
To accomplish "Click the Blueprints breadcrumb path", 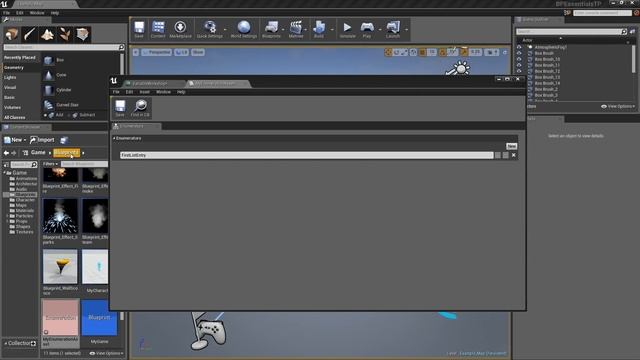I will click(x=67, y=153).
